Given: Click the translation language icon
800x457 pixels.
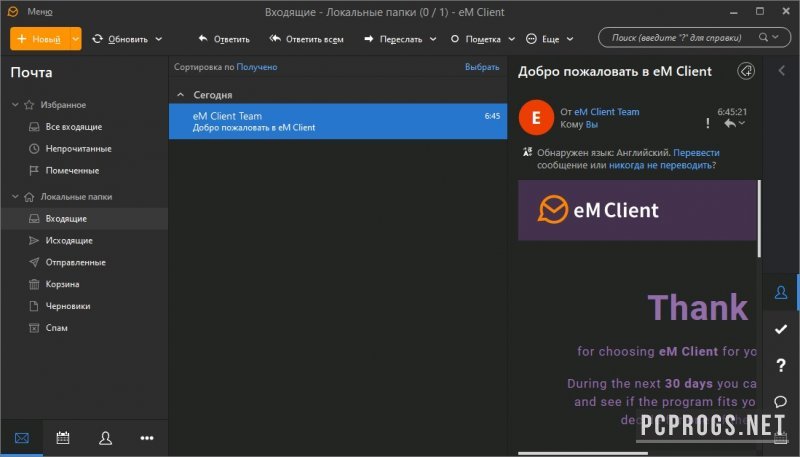Looking at the screenshot, I should click(x=527, y=152).
